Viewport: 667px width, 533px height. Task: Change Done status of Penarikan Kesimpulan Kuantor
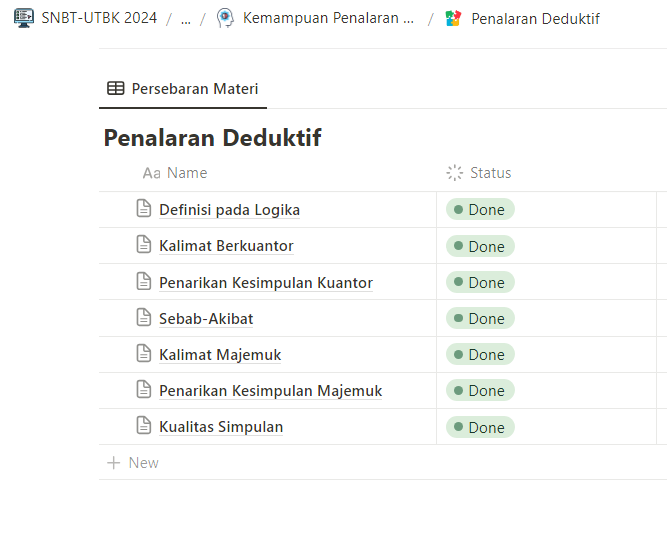coord(480,282)
